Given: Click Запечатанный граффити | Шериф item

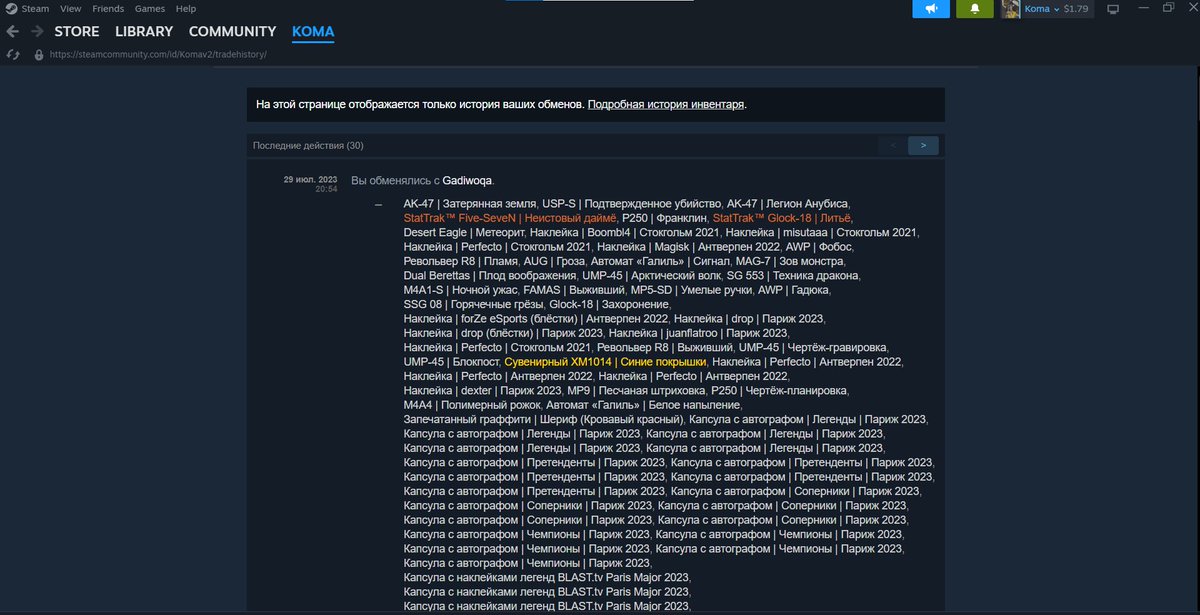Looking at the screenshot, I should click(544, 419).
